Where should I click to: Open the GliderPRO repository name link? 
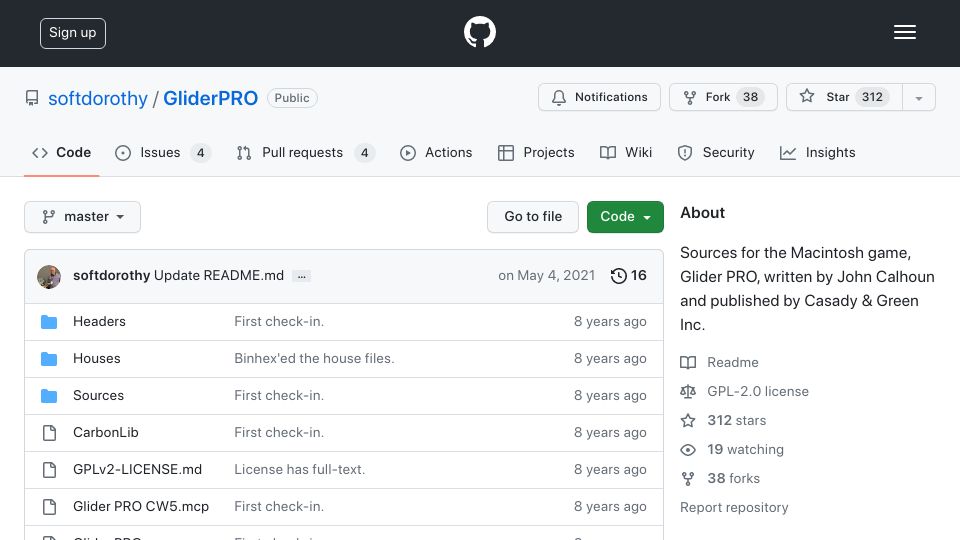click(211, 98)
